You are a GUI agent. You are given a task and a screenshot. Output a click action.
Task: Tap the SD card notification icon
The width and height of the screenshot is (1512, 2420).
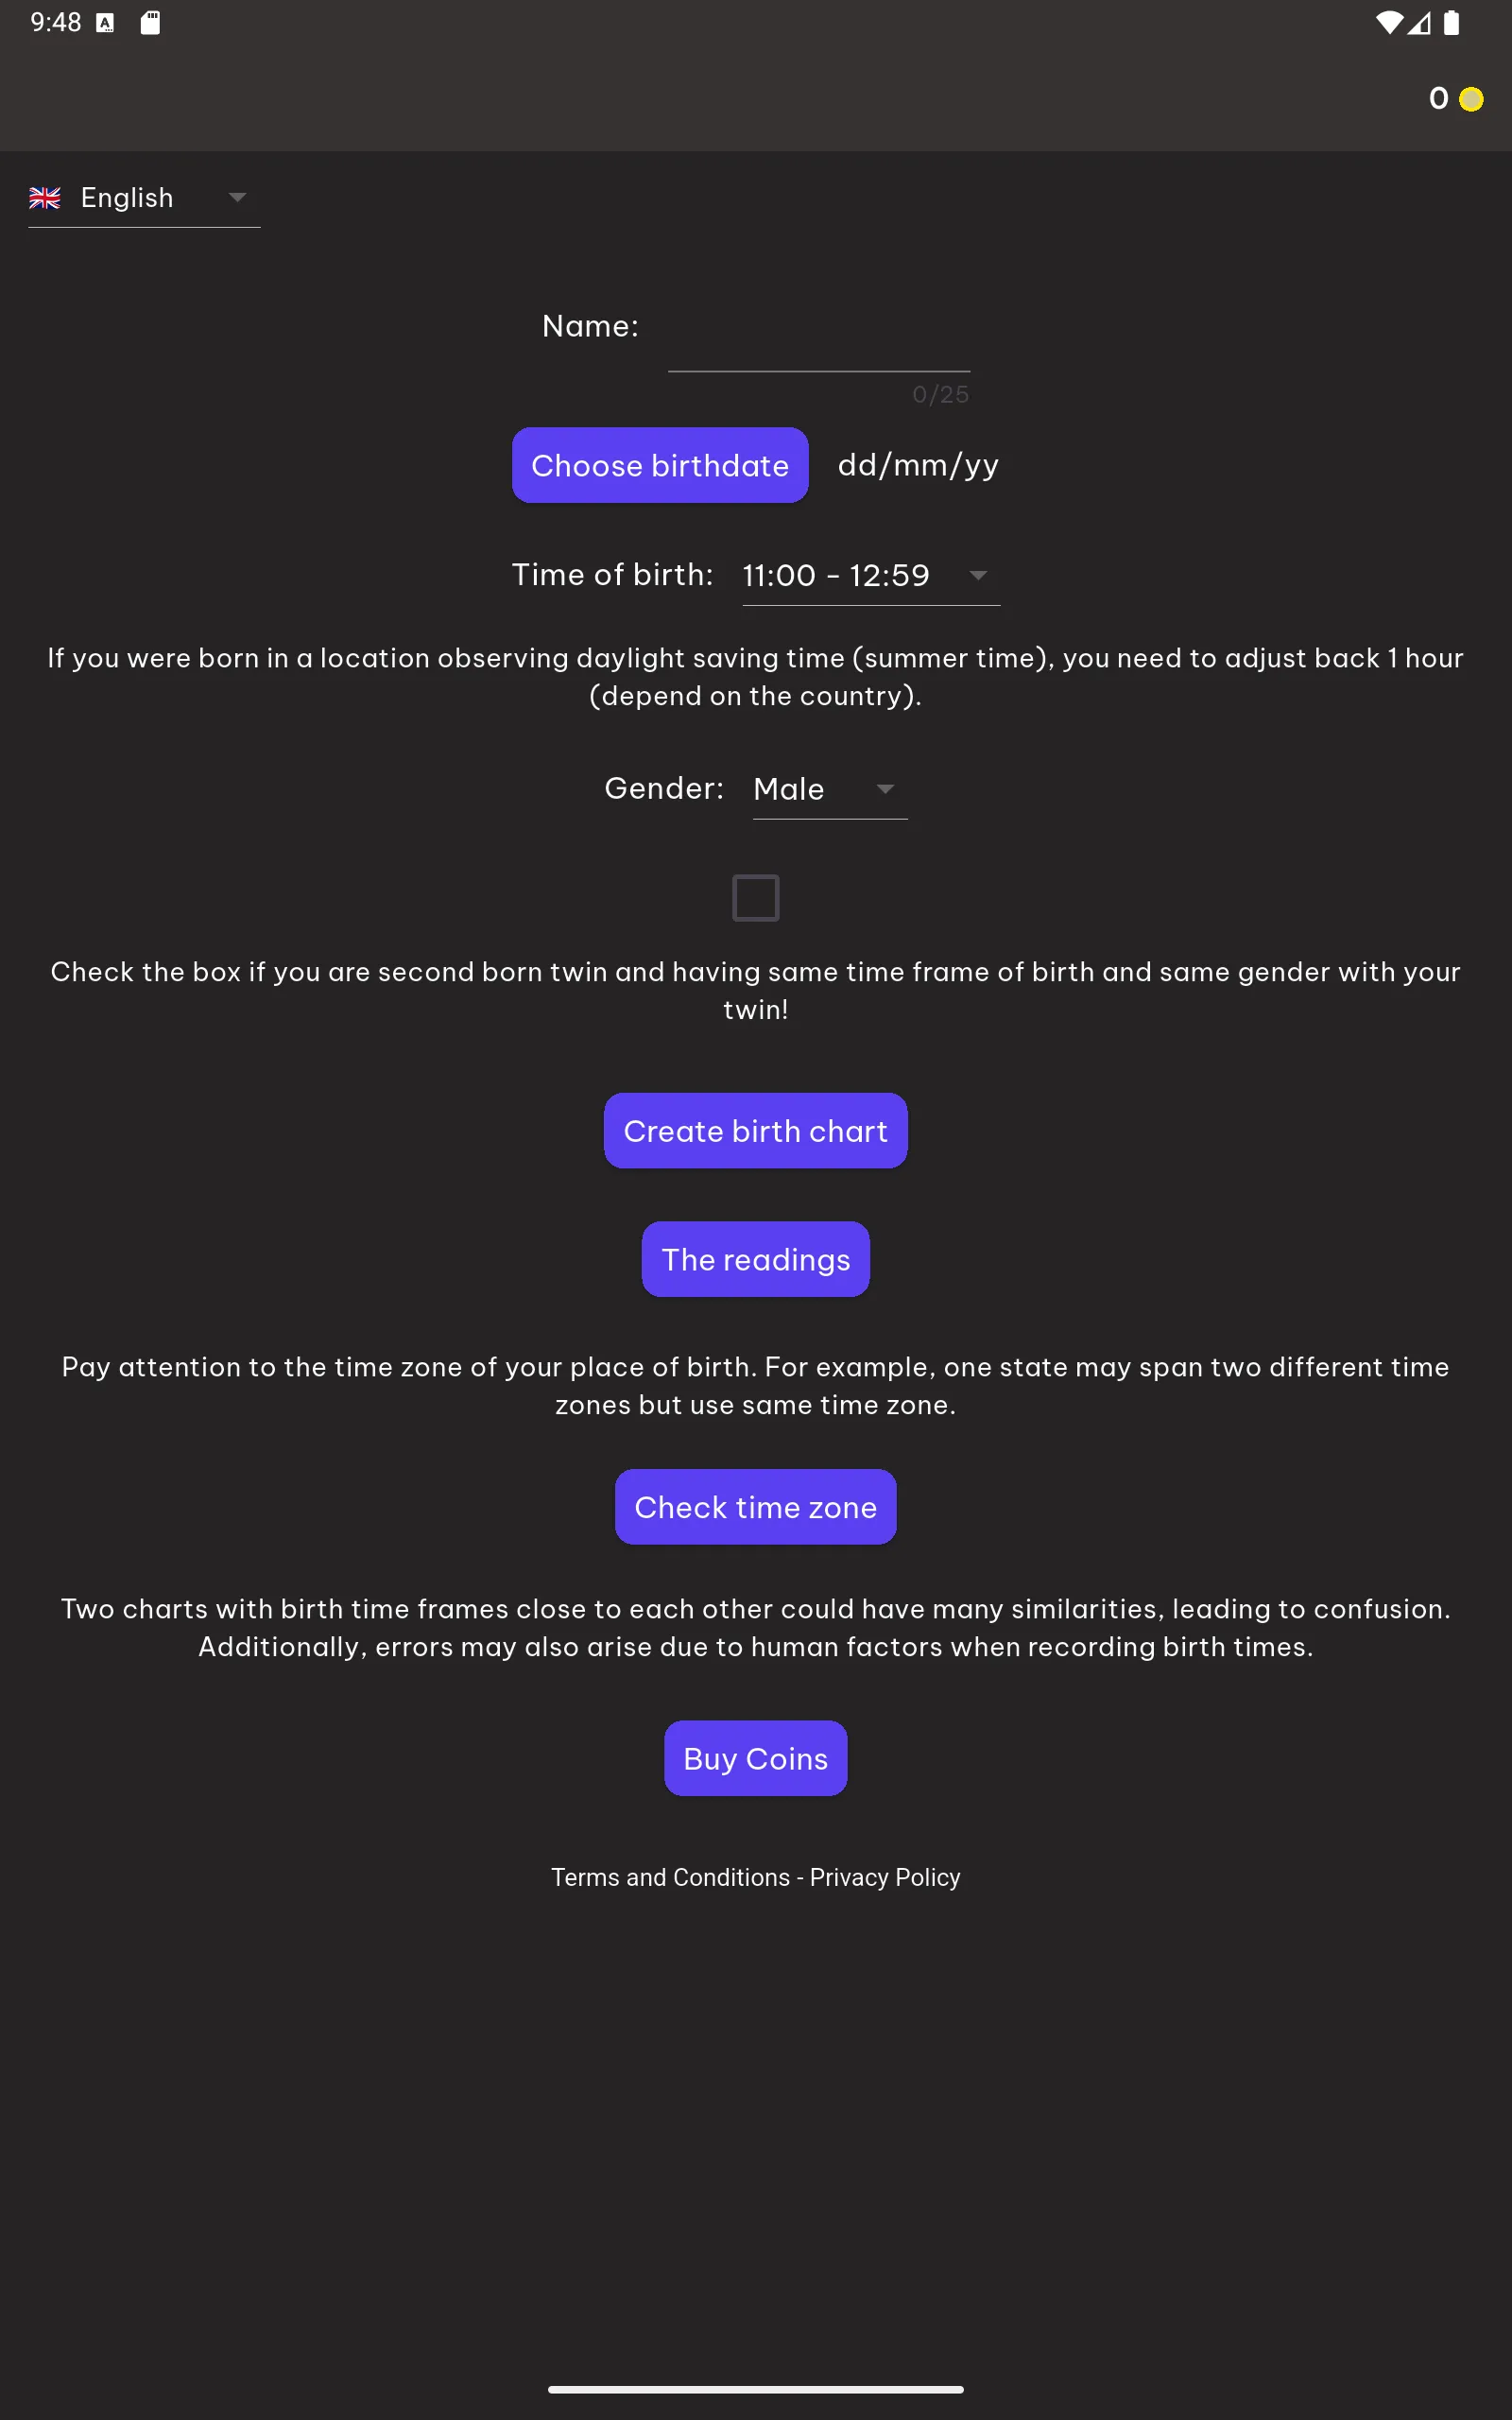[x=150, y=22]
